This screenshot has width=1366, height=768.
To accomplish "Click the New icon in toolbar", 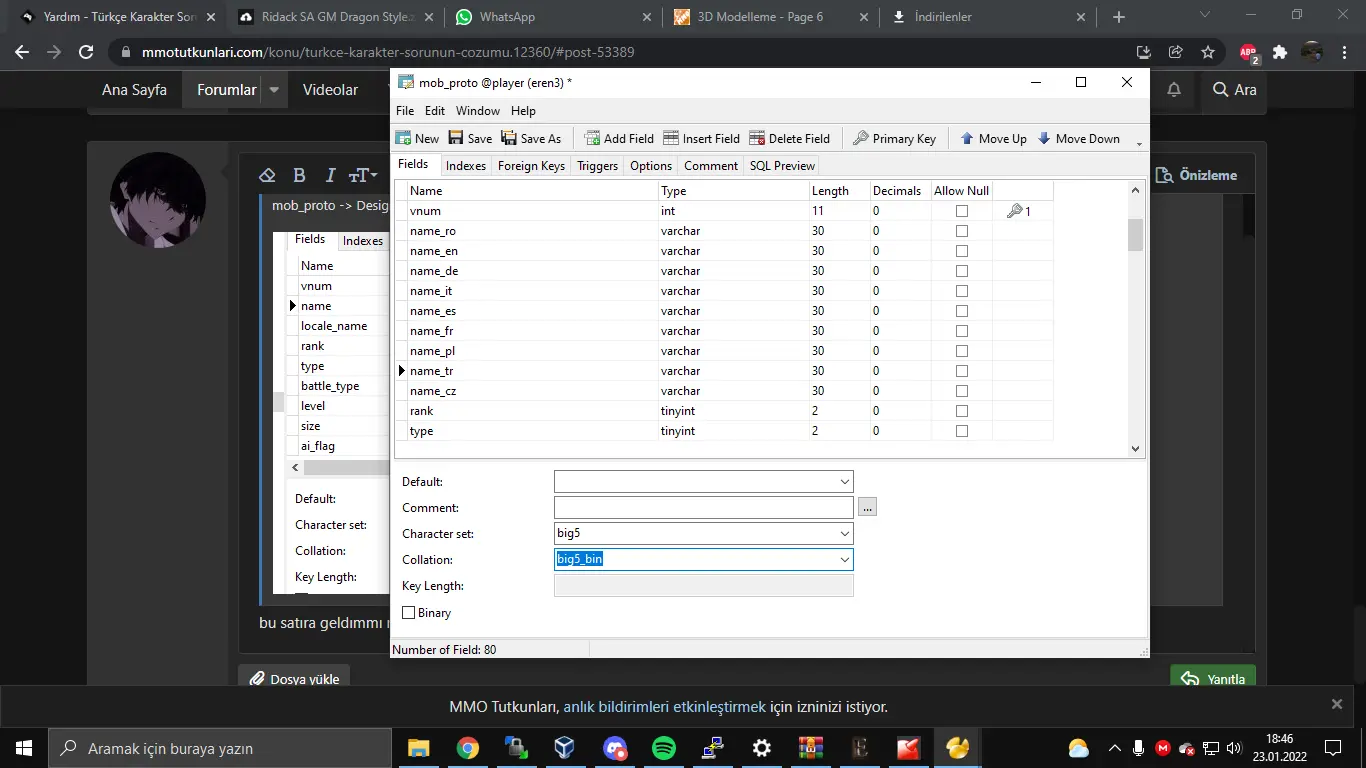I will (x=404, y=138).
